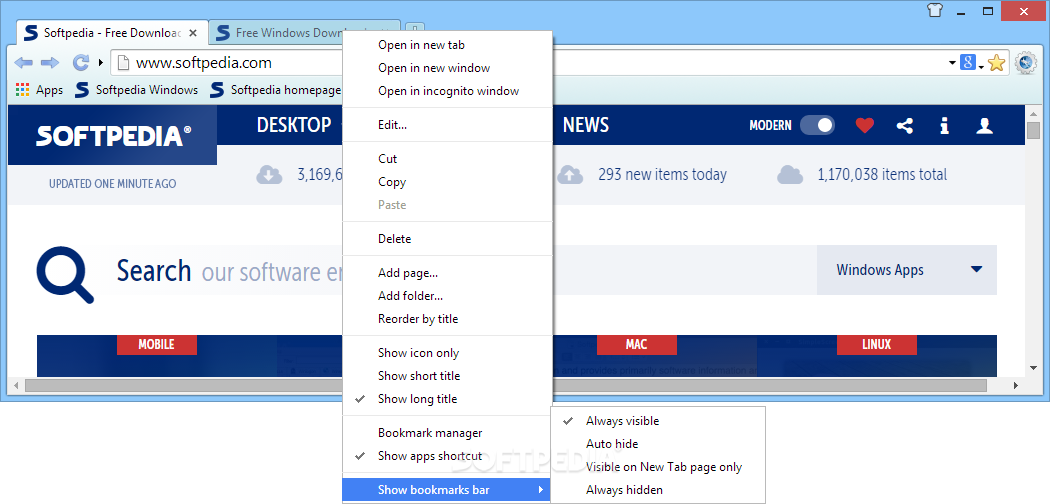Click the browser back arrow

[x=23, y=63]
